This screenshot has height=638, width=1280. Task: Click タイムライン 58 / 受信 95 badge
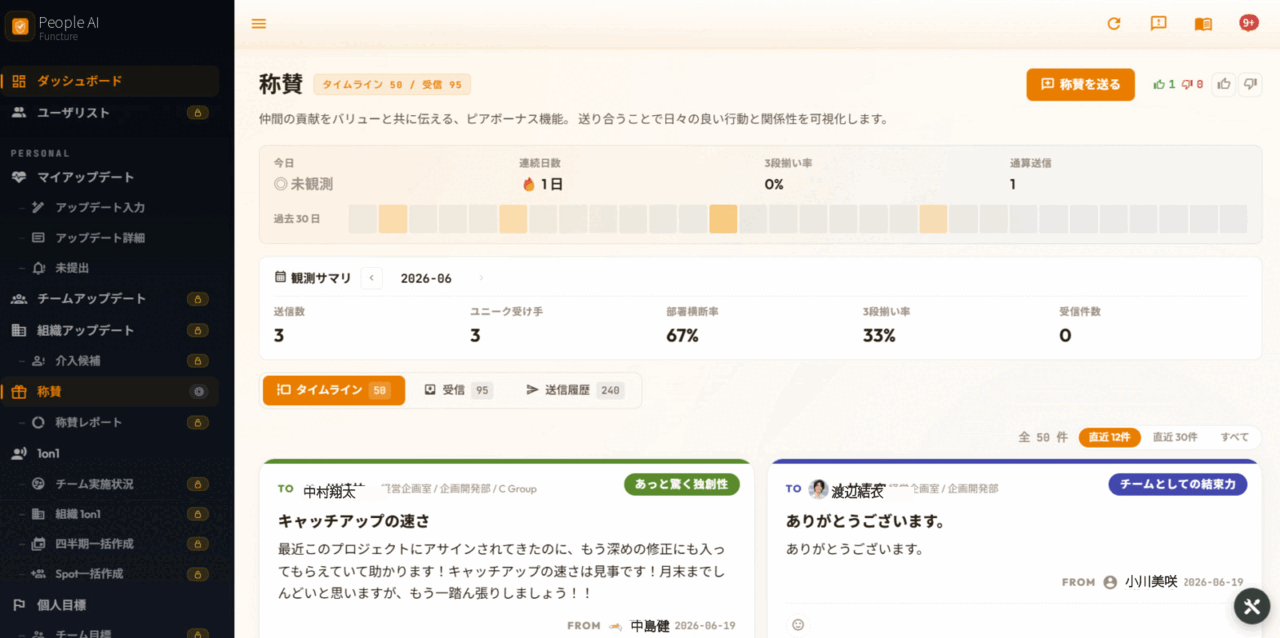(x=392, y=85)
